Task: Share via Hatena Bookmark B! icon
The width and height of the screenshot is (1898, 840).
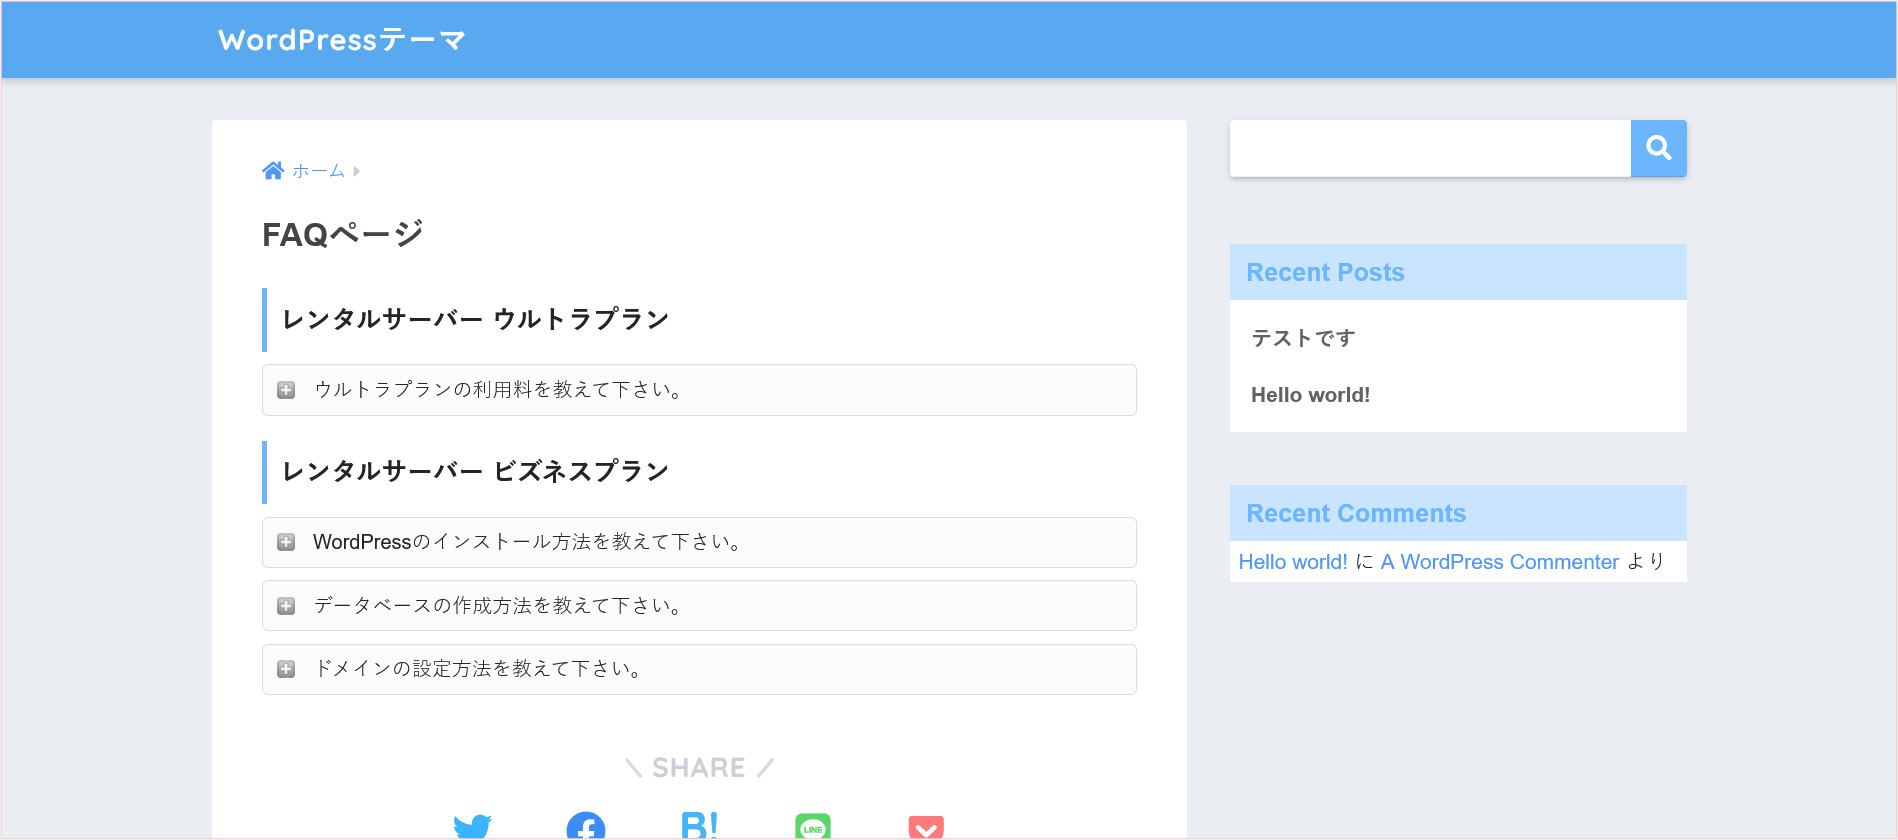Action: [x=699, y=826]
